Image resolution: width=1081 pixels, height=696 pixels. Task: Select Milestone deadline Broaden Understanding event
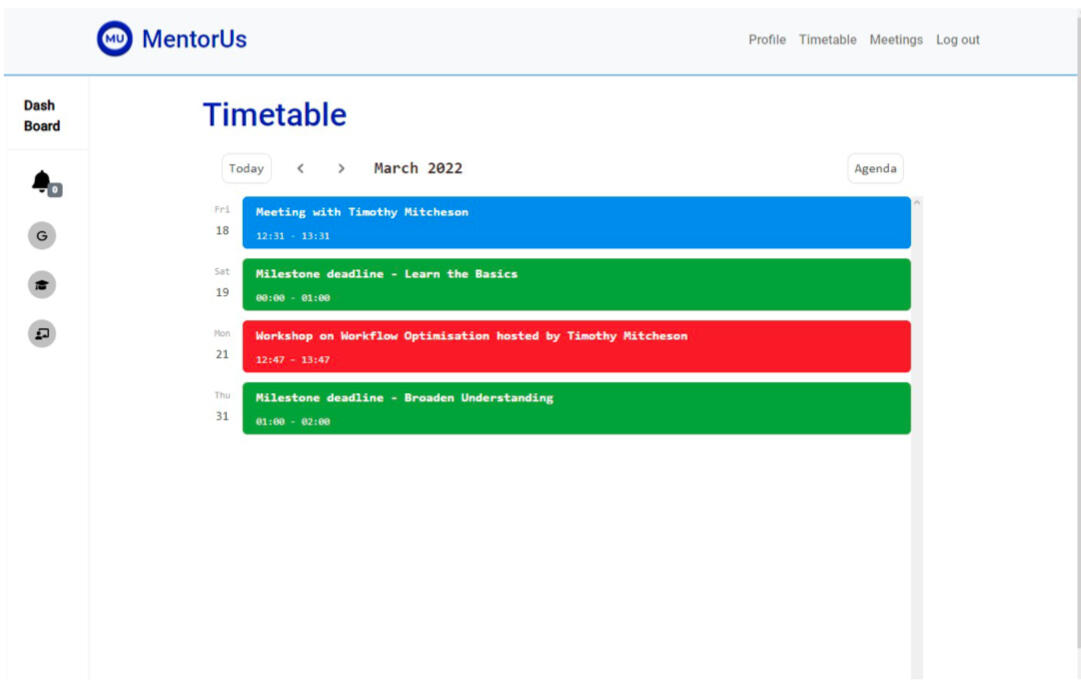tap(576, 409)
